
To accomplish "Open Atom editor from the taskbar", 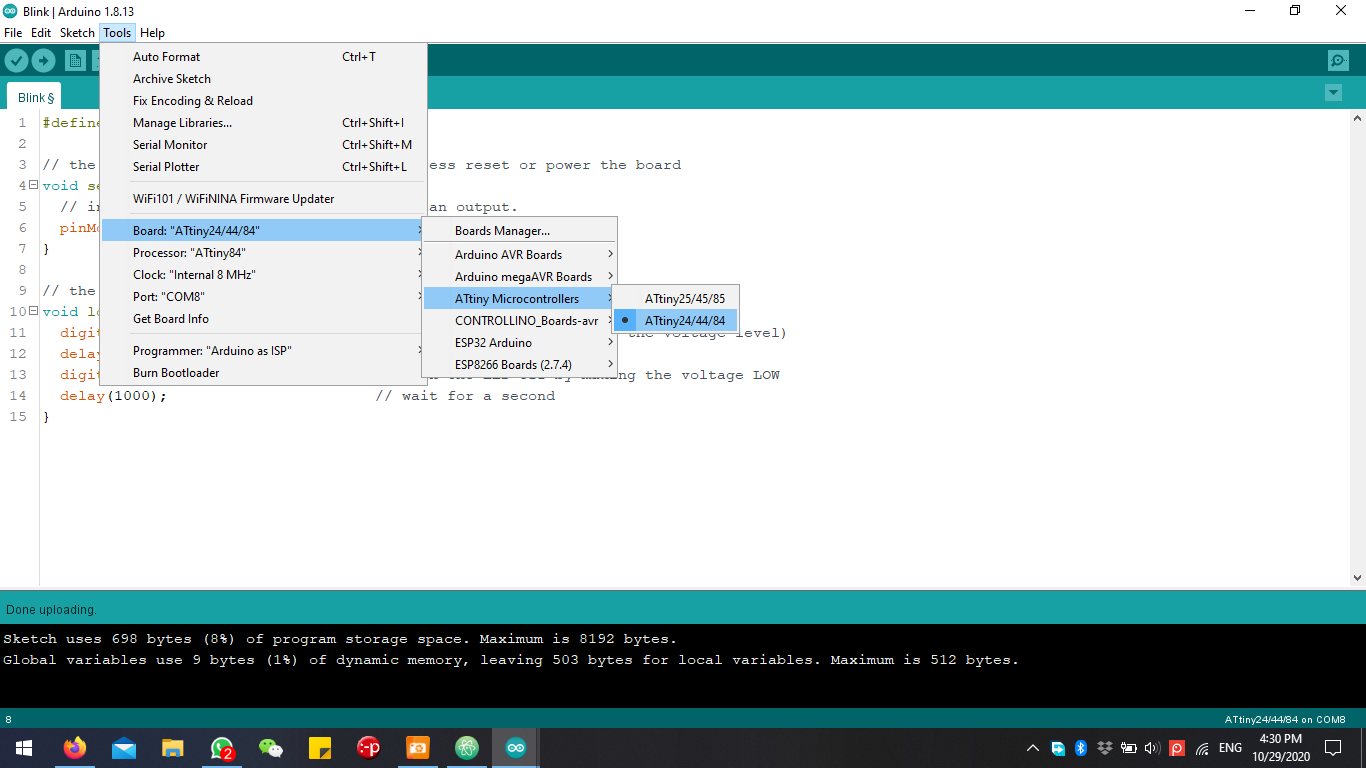I will pos(467,748).
